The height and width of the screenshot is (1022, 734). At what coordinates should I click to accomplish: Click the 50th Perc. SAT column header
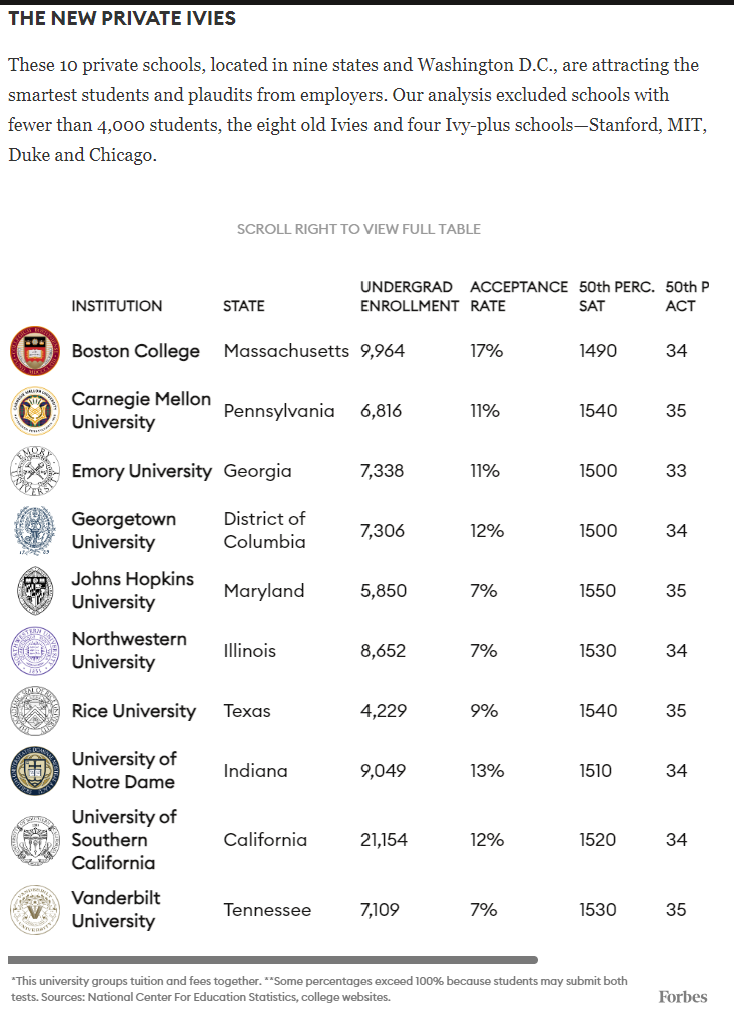[x=616, y=296]
